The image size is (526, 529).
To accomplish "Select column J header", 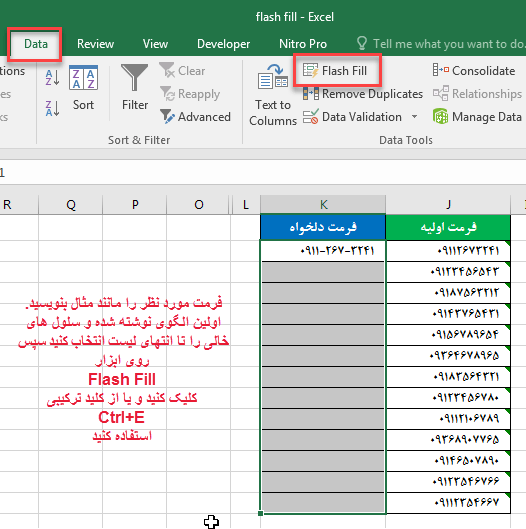I will tap(448, 204).
